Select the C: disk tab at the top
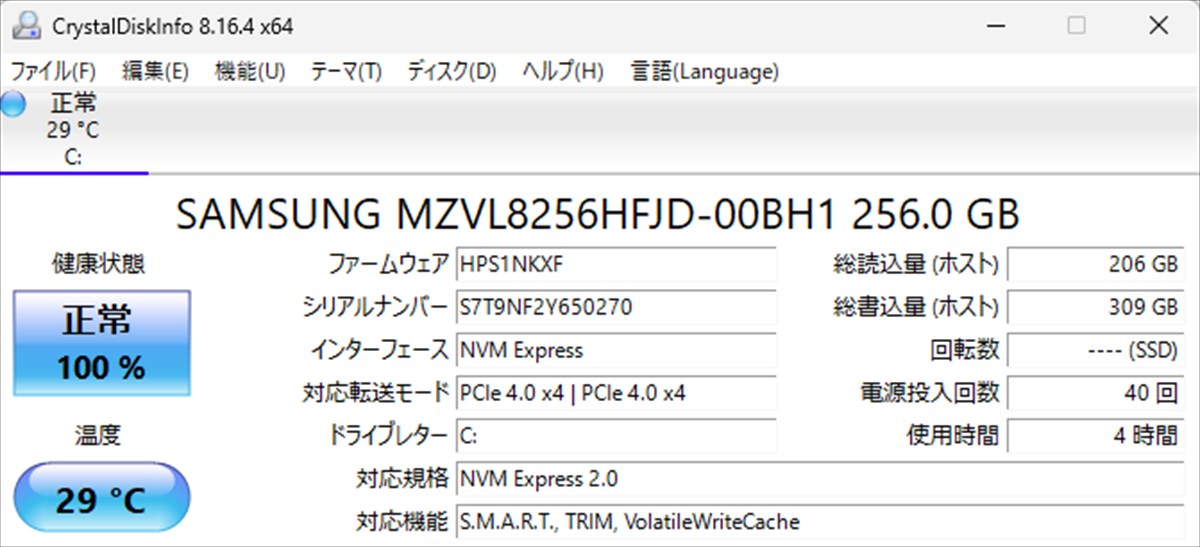This screenshot has height=547, width=1200. click(x=73, y=130)
